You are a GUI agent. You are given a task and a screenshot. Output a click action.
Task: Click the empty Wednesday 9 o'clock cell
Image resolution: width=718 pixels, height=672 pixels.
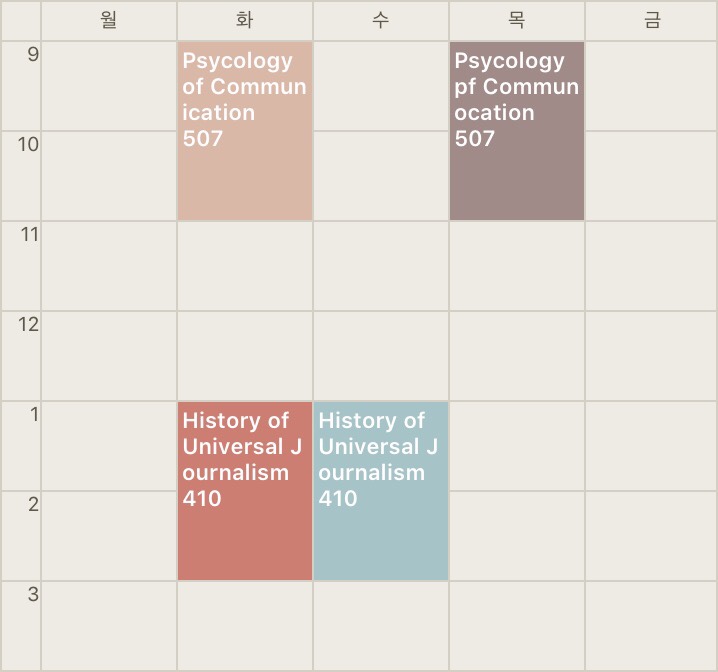coord(381,86)
